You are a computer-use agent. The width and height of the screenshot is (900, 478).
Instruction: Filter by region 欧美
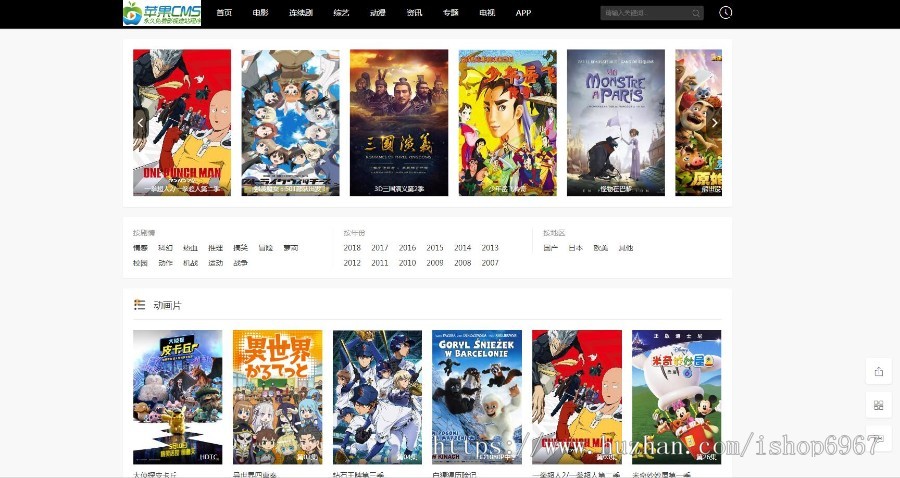click(601, 248)
